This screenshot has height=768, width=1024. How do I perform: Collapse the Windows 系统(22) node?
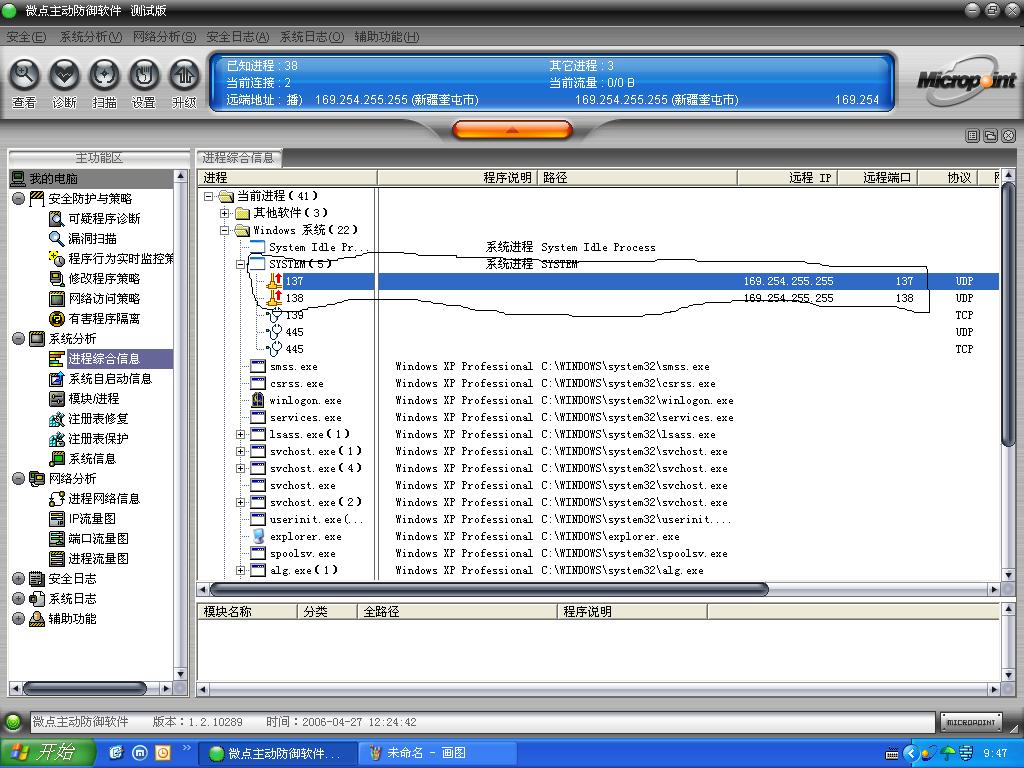pos(225,230)
